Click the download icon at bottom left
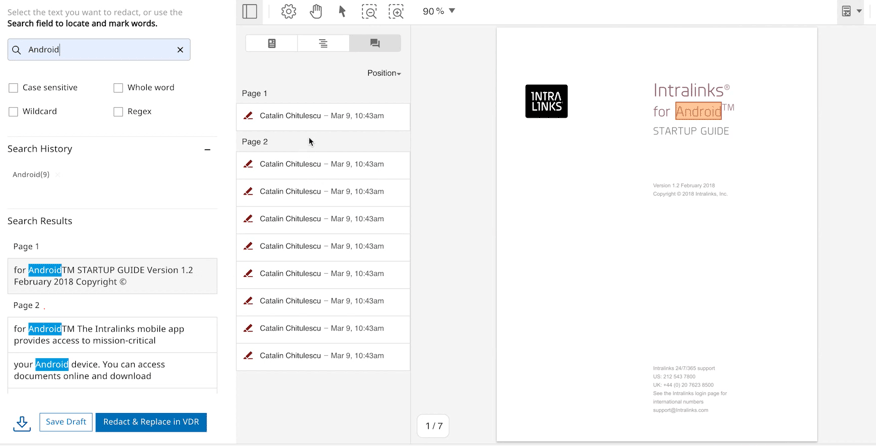 coord(22,423)
